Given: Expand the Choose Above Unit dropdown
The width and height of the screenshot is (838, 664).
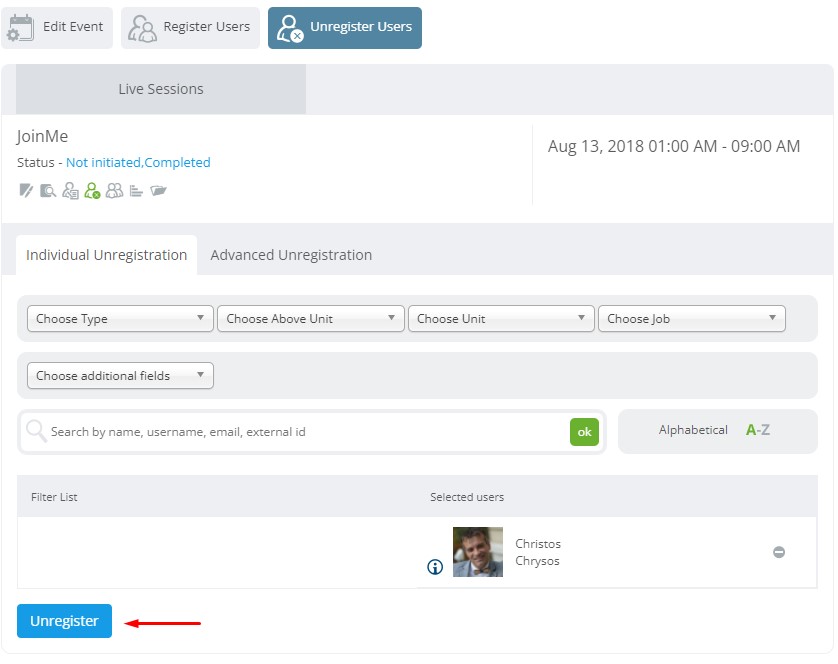Looking at the screenshot, I should coord(311,319).
